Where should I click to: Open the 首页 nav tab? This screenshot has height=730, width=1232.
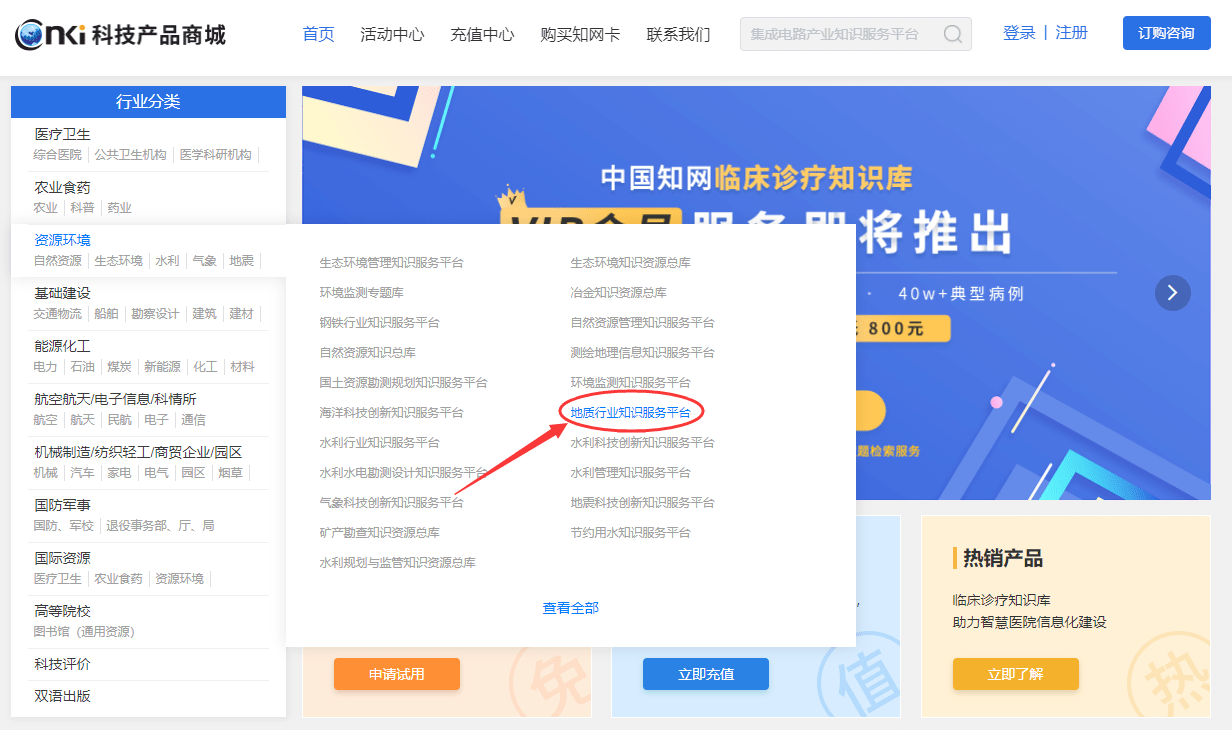pyautogui.click(x=318, y=34)
